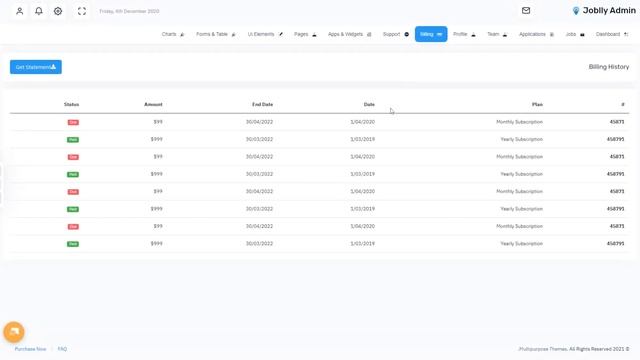This screenshot has height=360, width=640.
Task: Open the orange chat bubble widget
Action: (x=14, y=332)
